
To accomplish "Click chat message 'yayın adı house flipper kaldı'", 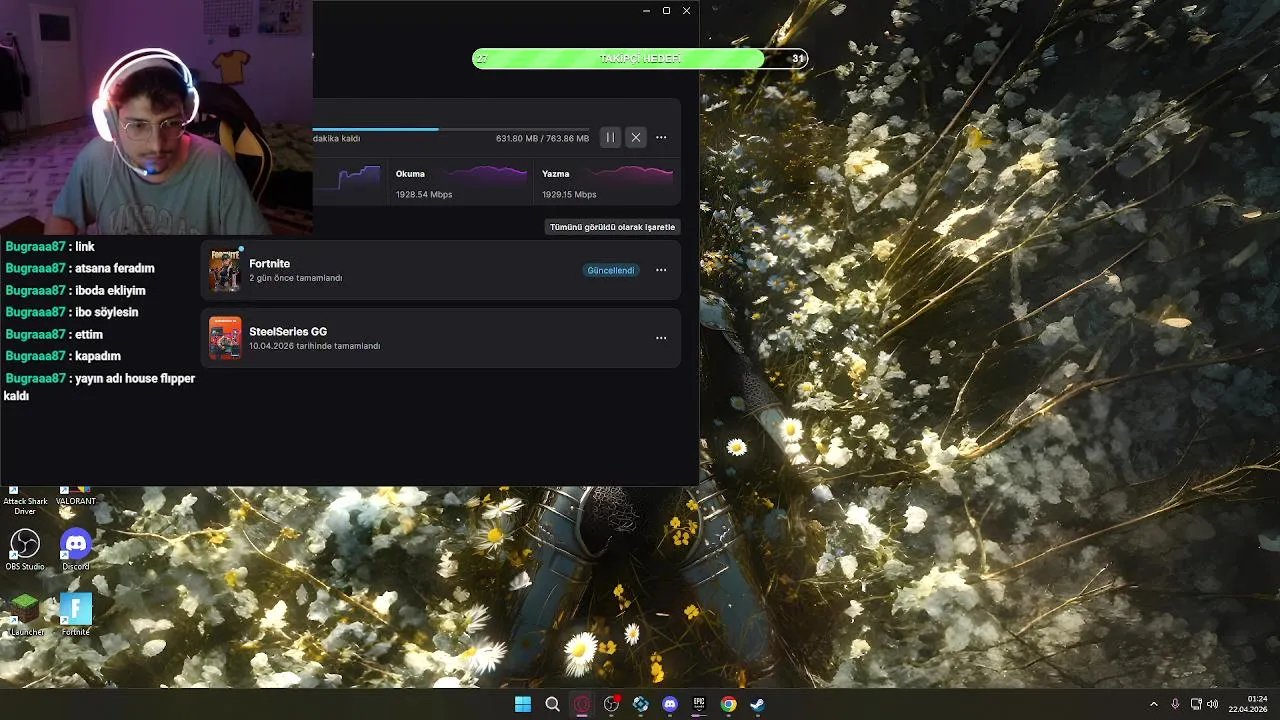I will point(100,387).
